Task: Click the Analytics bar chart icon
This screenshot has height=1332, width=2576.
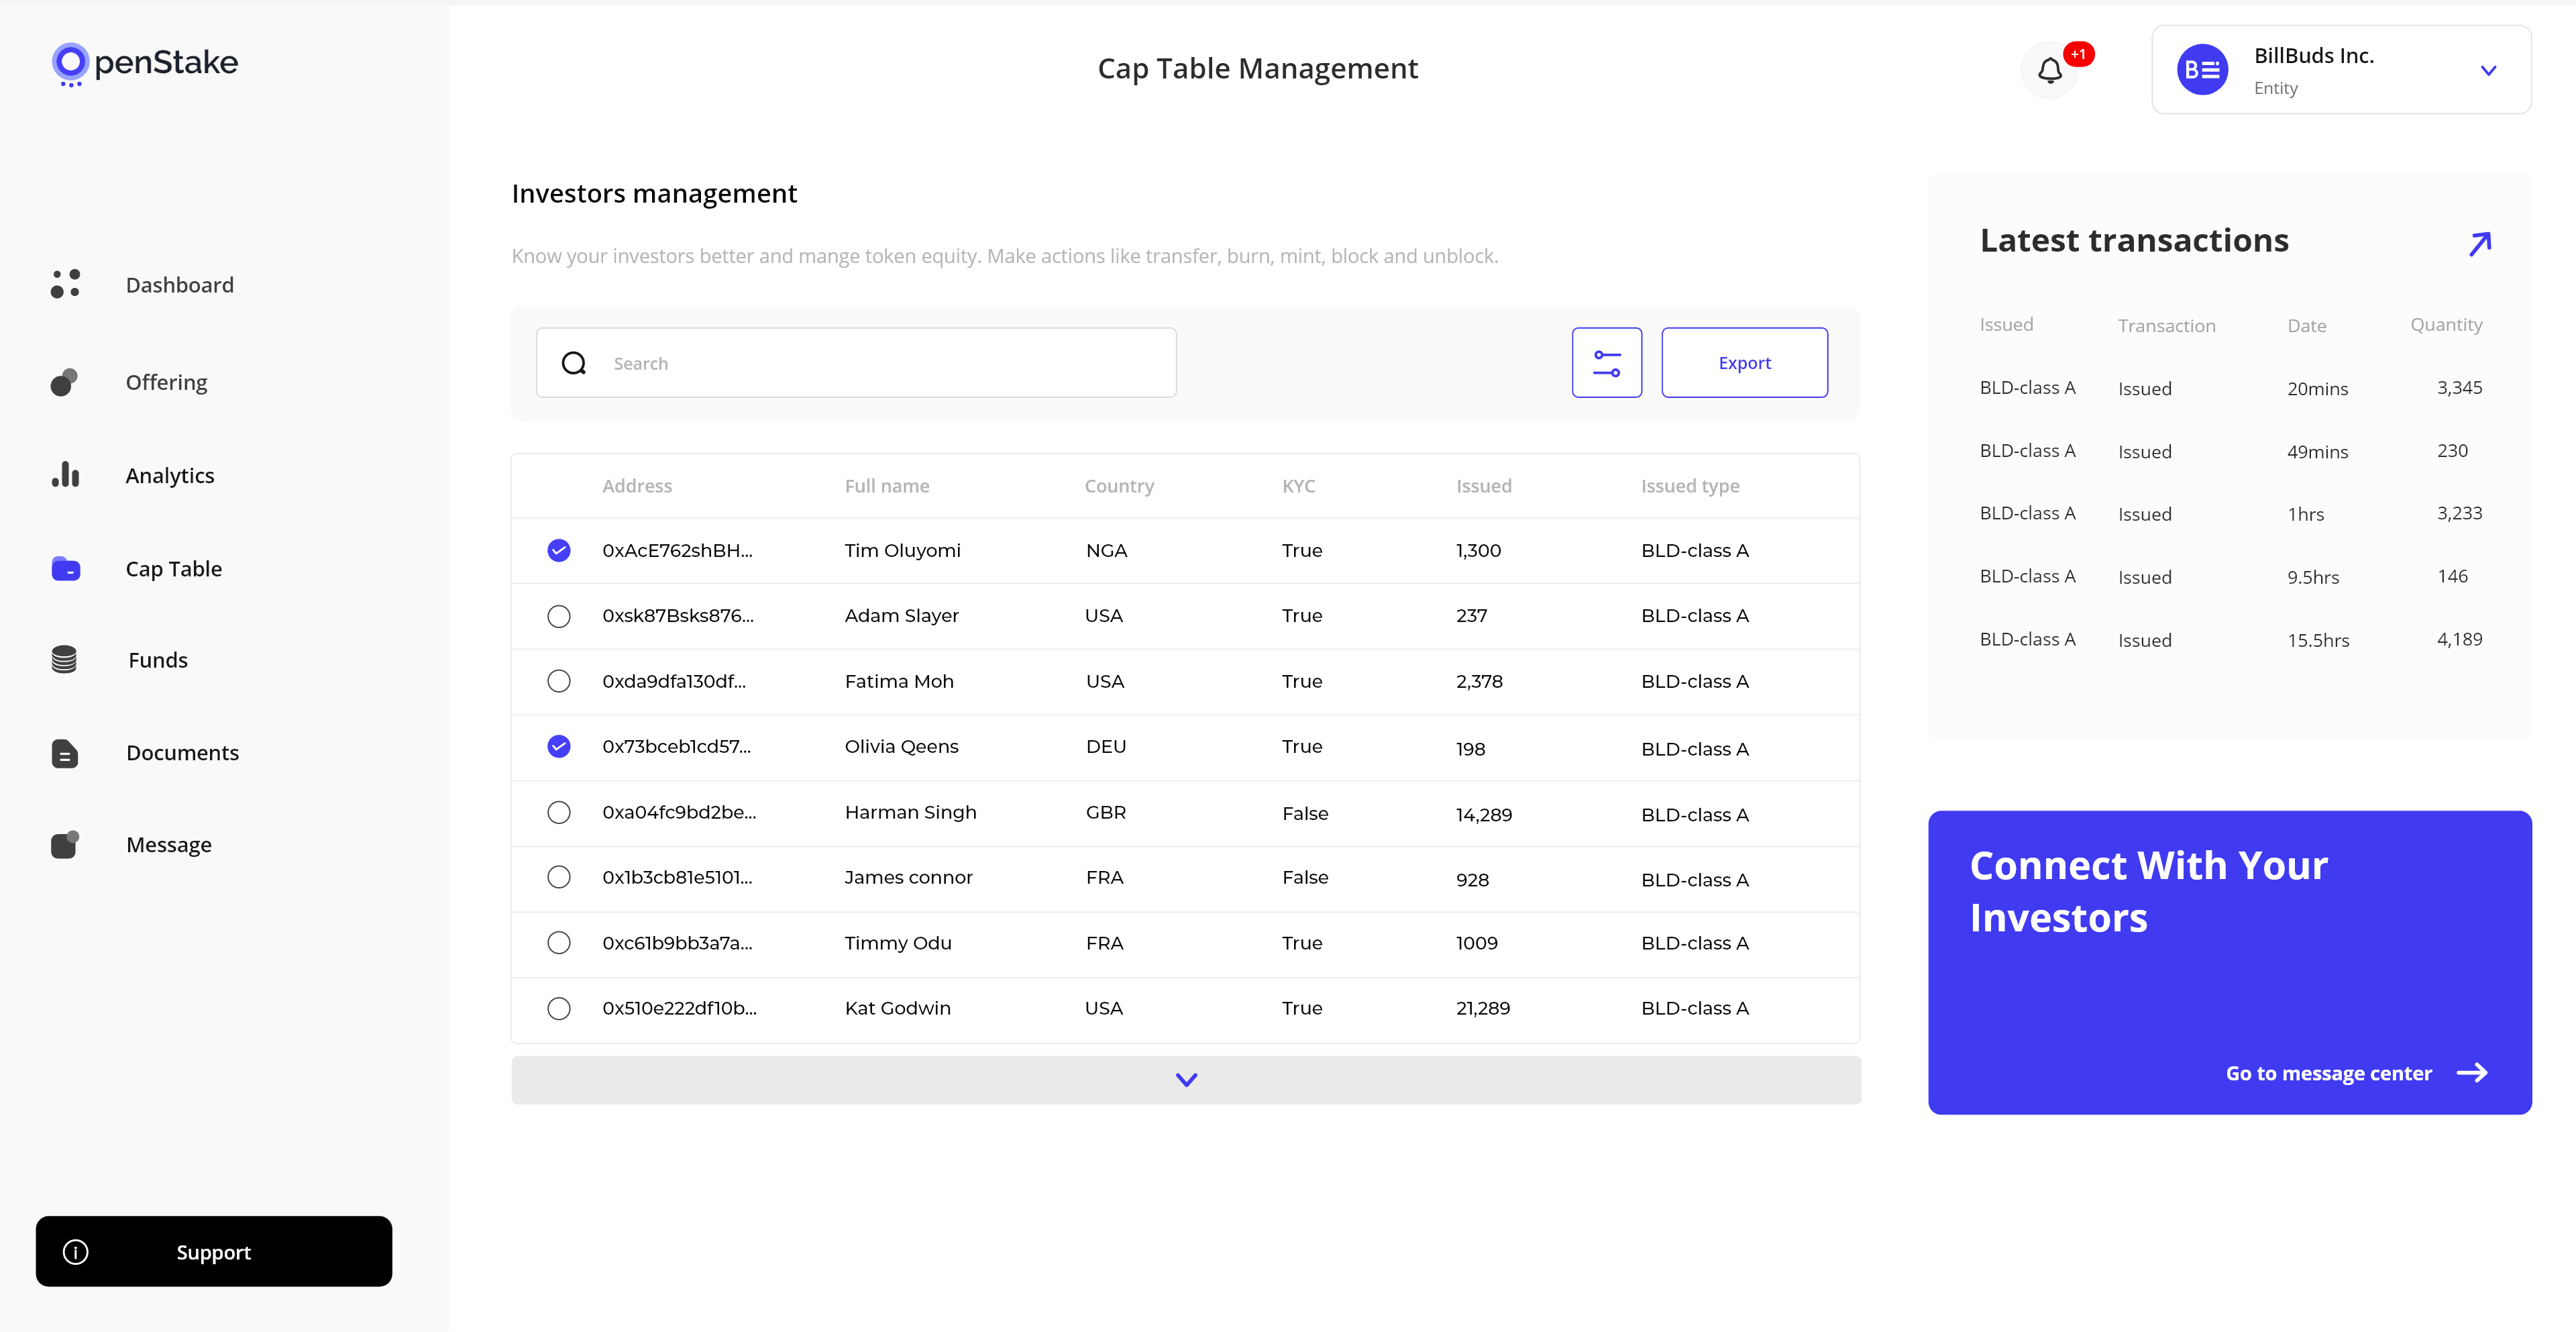Action: 65,475
